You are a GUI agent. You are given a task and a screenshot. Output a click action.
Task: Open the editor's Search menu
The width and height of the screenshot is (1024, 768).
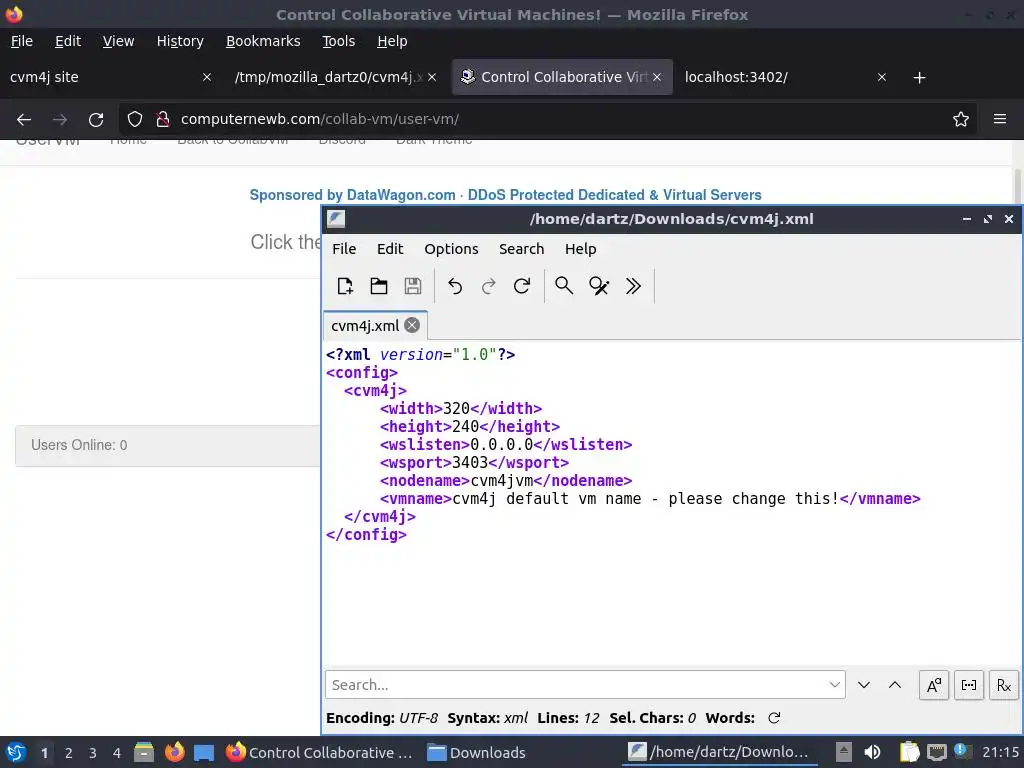point(521,249)
